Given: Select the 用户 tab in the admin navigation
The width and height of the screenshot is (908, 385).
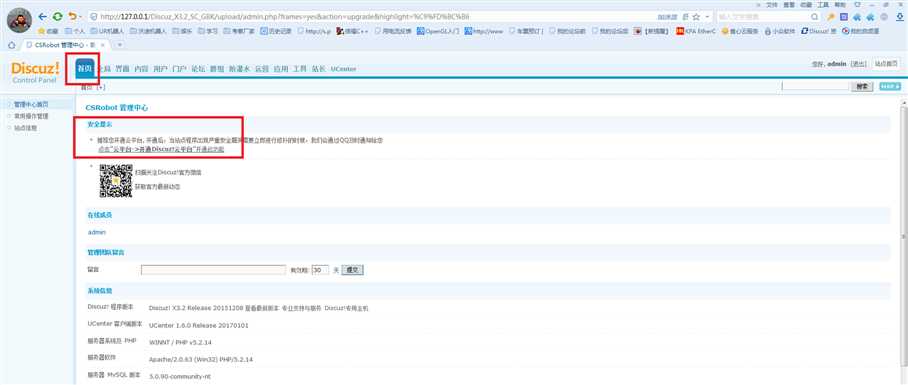Looking at the screenshot, I should coord(160,69).
